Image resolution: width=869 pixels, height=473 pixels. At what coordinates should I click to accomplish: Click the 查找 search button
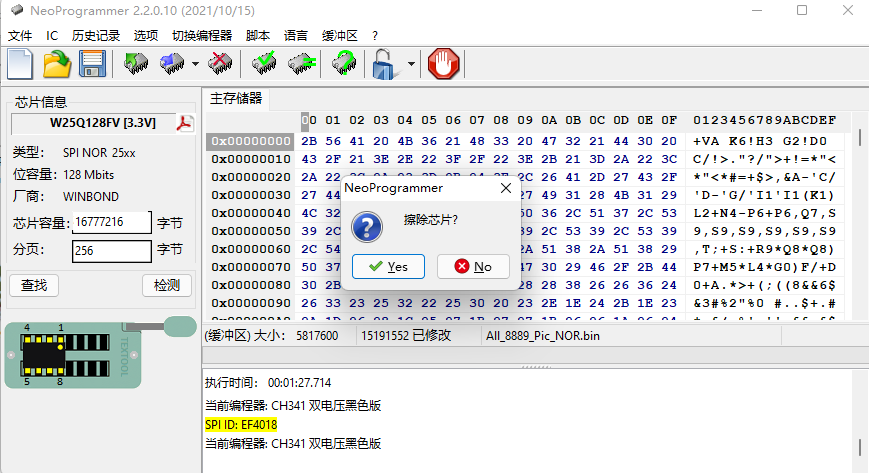coord(34,285)
